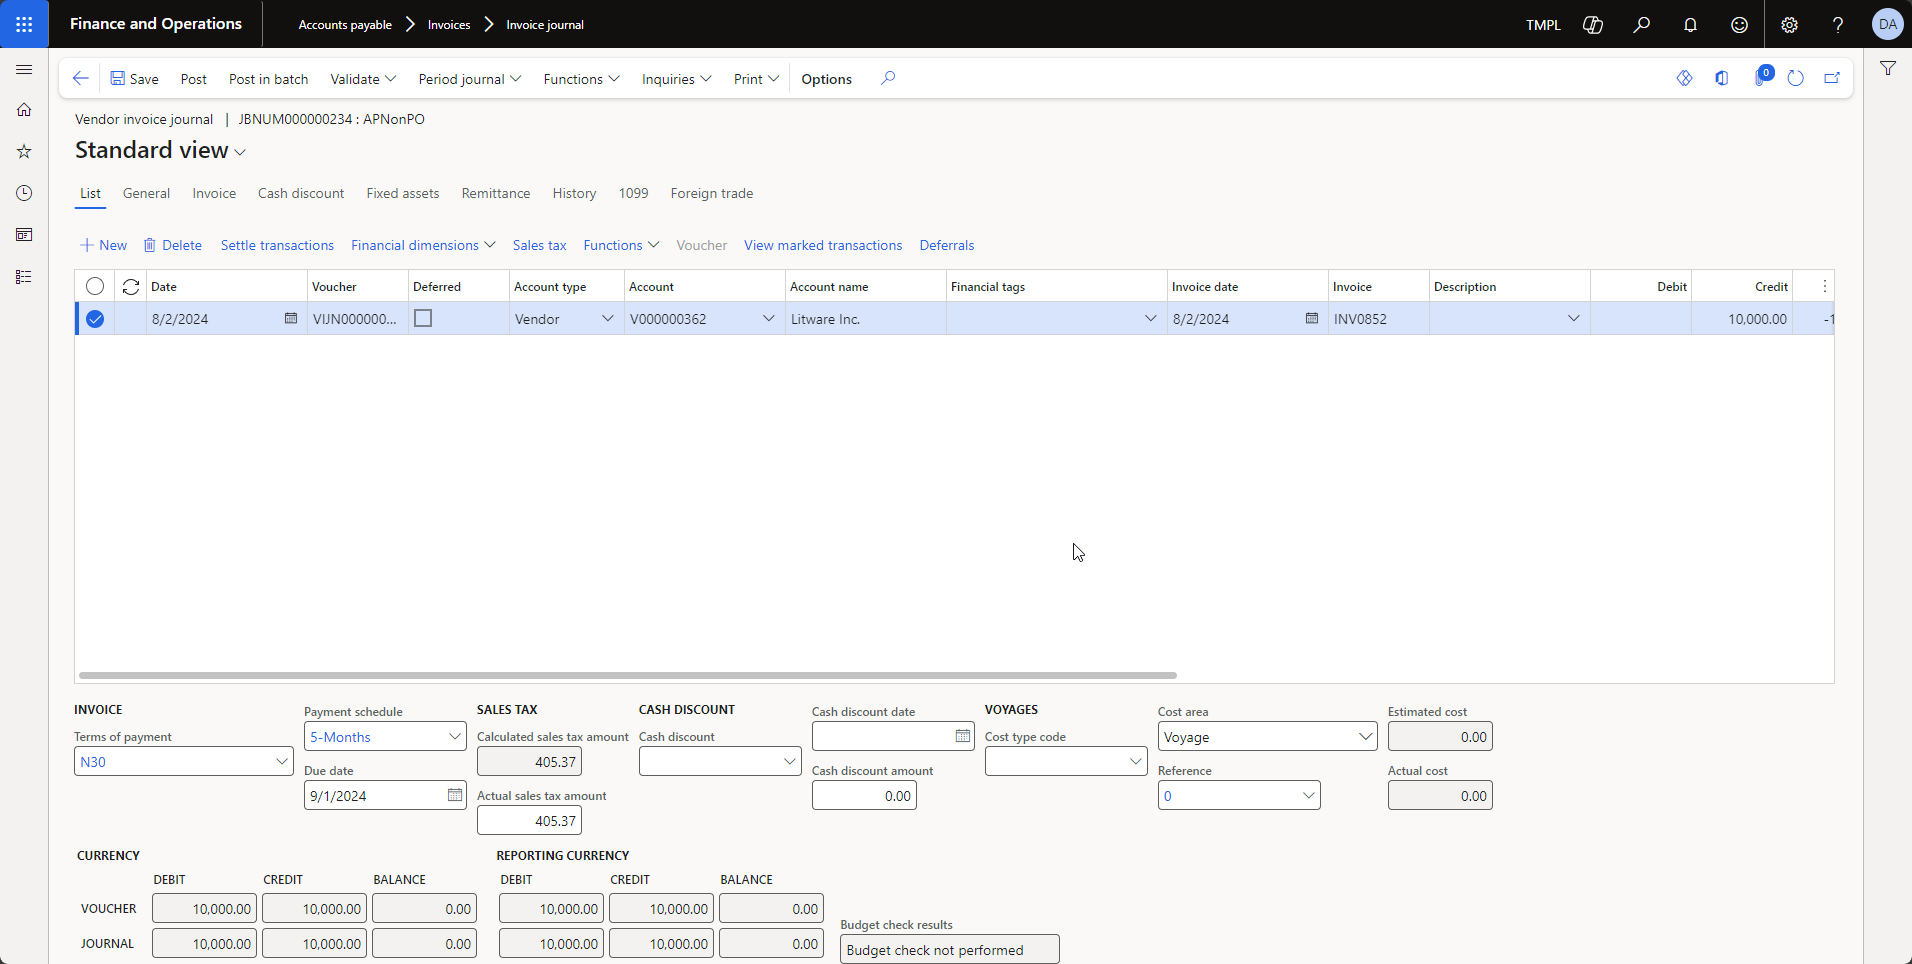
Task: Toggle the select-all rows circle
Action: click(95, 287)
